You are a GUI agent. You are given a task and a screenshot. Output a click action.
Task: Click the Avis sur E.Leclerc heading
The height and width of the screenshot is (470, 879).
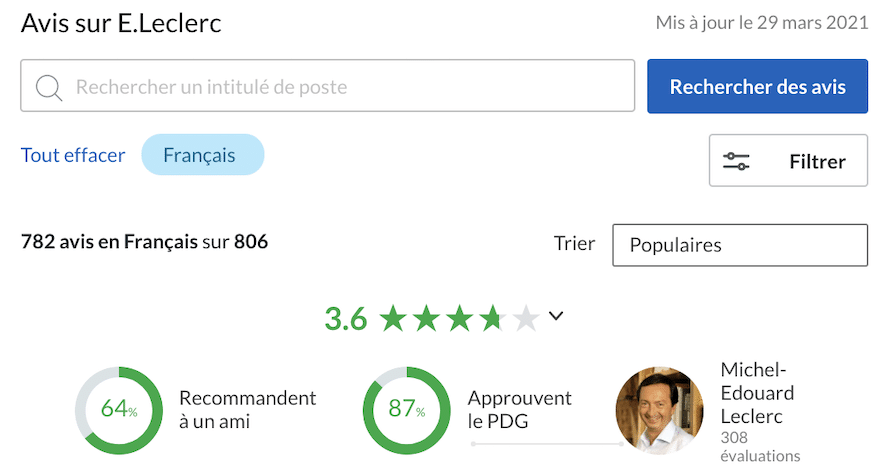pos(121,23)
